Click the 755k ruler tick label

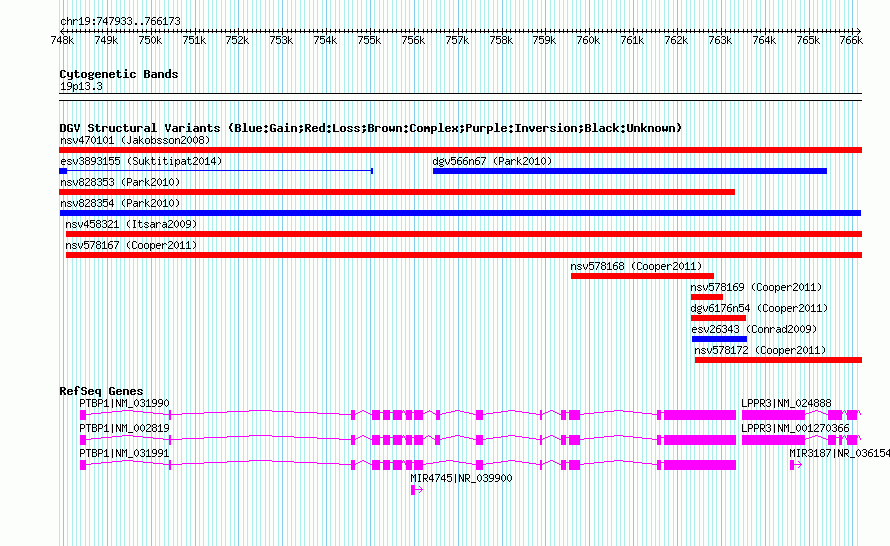[369, 40]
